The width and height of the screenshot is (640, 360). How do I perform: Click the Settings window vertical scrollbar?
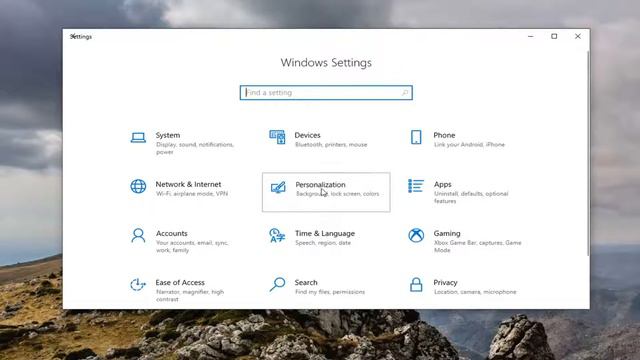(x=588, y=153)
